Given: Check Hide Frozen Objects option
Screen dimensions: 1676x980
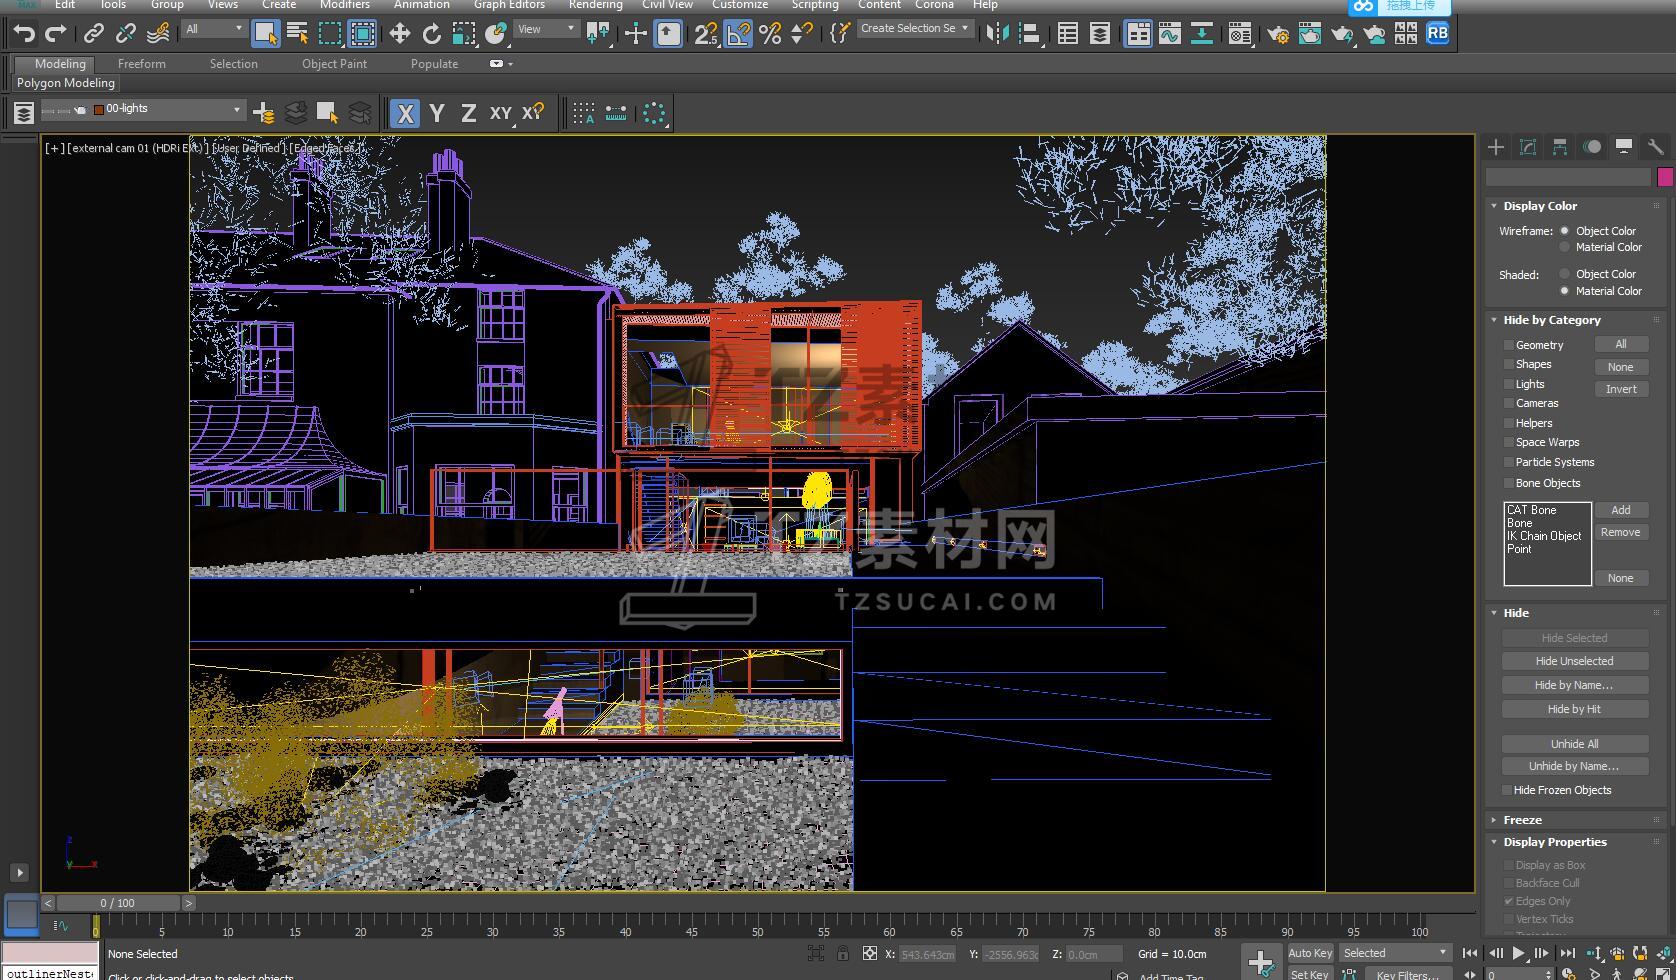Looking at the screenshot, I should tap(1508, 790).
